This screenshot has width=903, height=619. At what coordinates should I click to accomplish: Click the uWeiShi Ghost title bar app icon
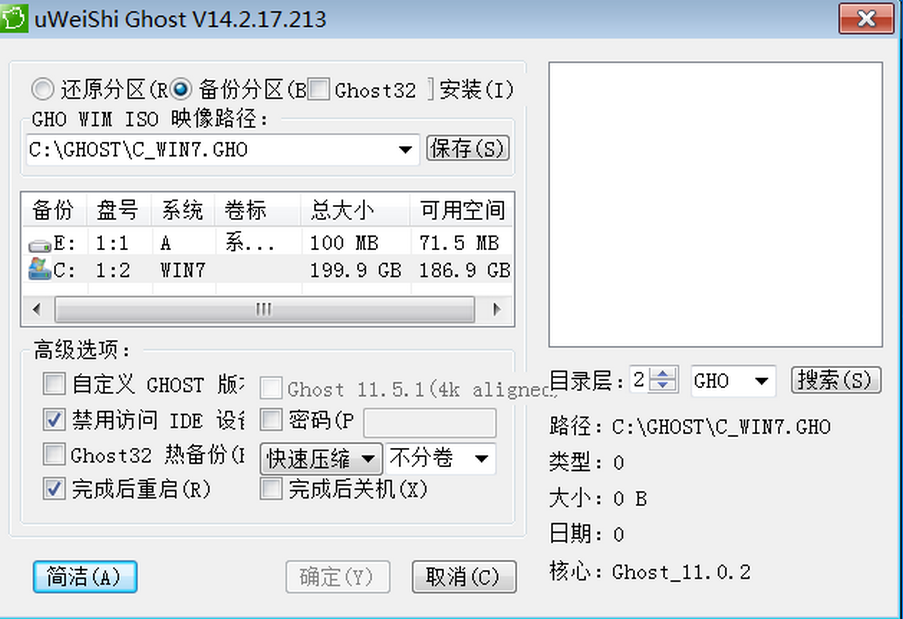[13, 19]
